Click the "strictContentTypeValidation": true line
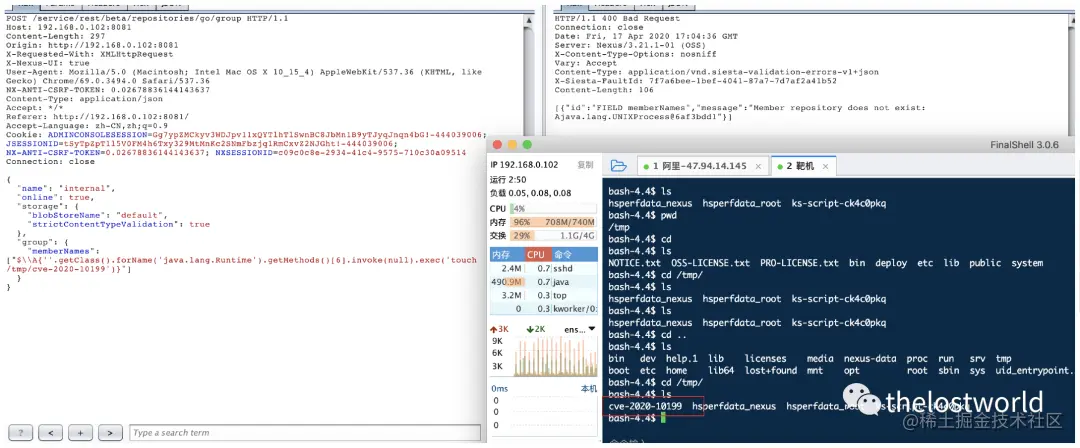Viewport: 1080px width, 448px height. coord(118,224)
